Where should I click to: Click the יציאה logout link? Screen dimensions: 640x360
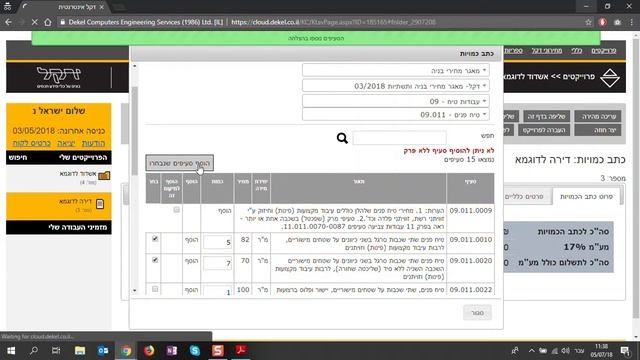coord(66,143)
